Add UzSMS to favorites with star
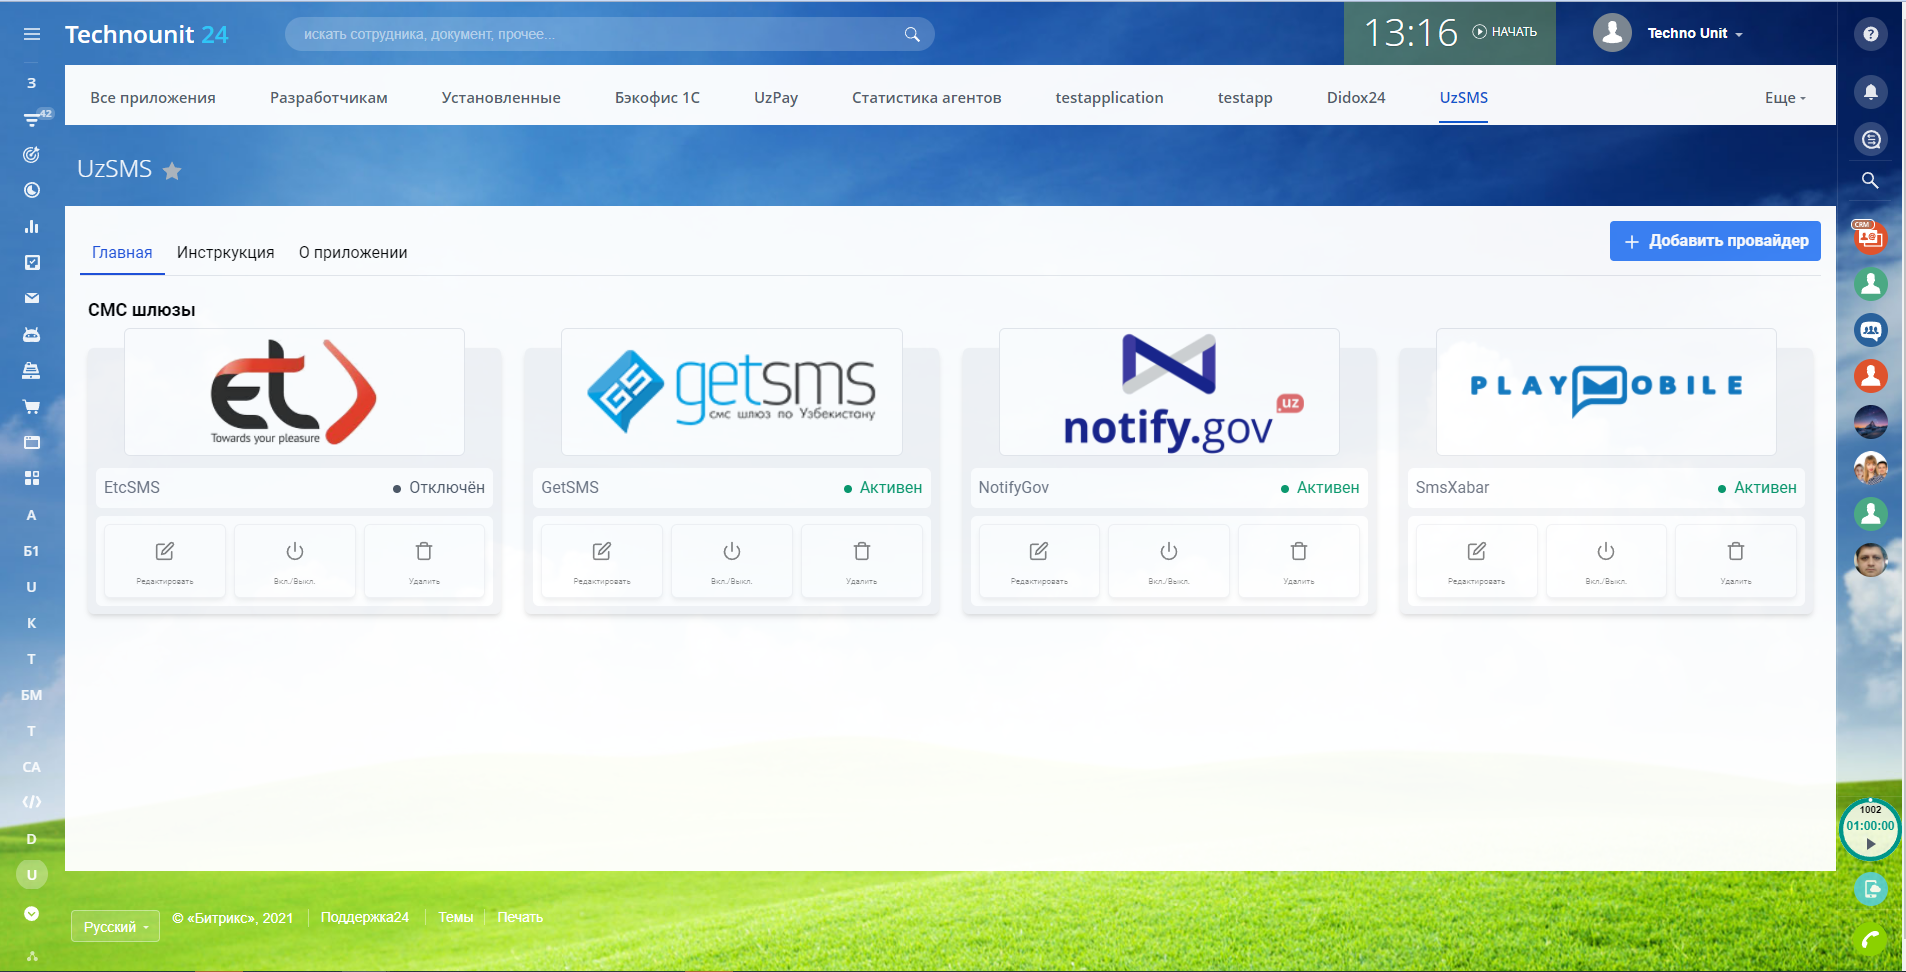 point(172,171)
